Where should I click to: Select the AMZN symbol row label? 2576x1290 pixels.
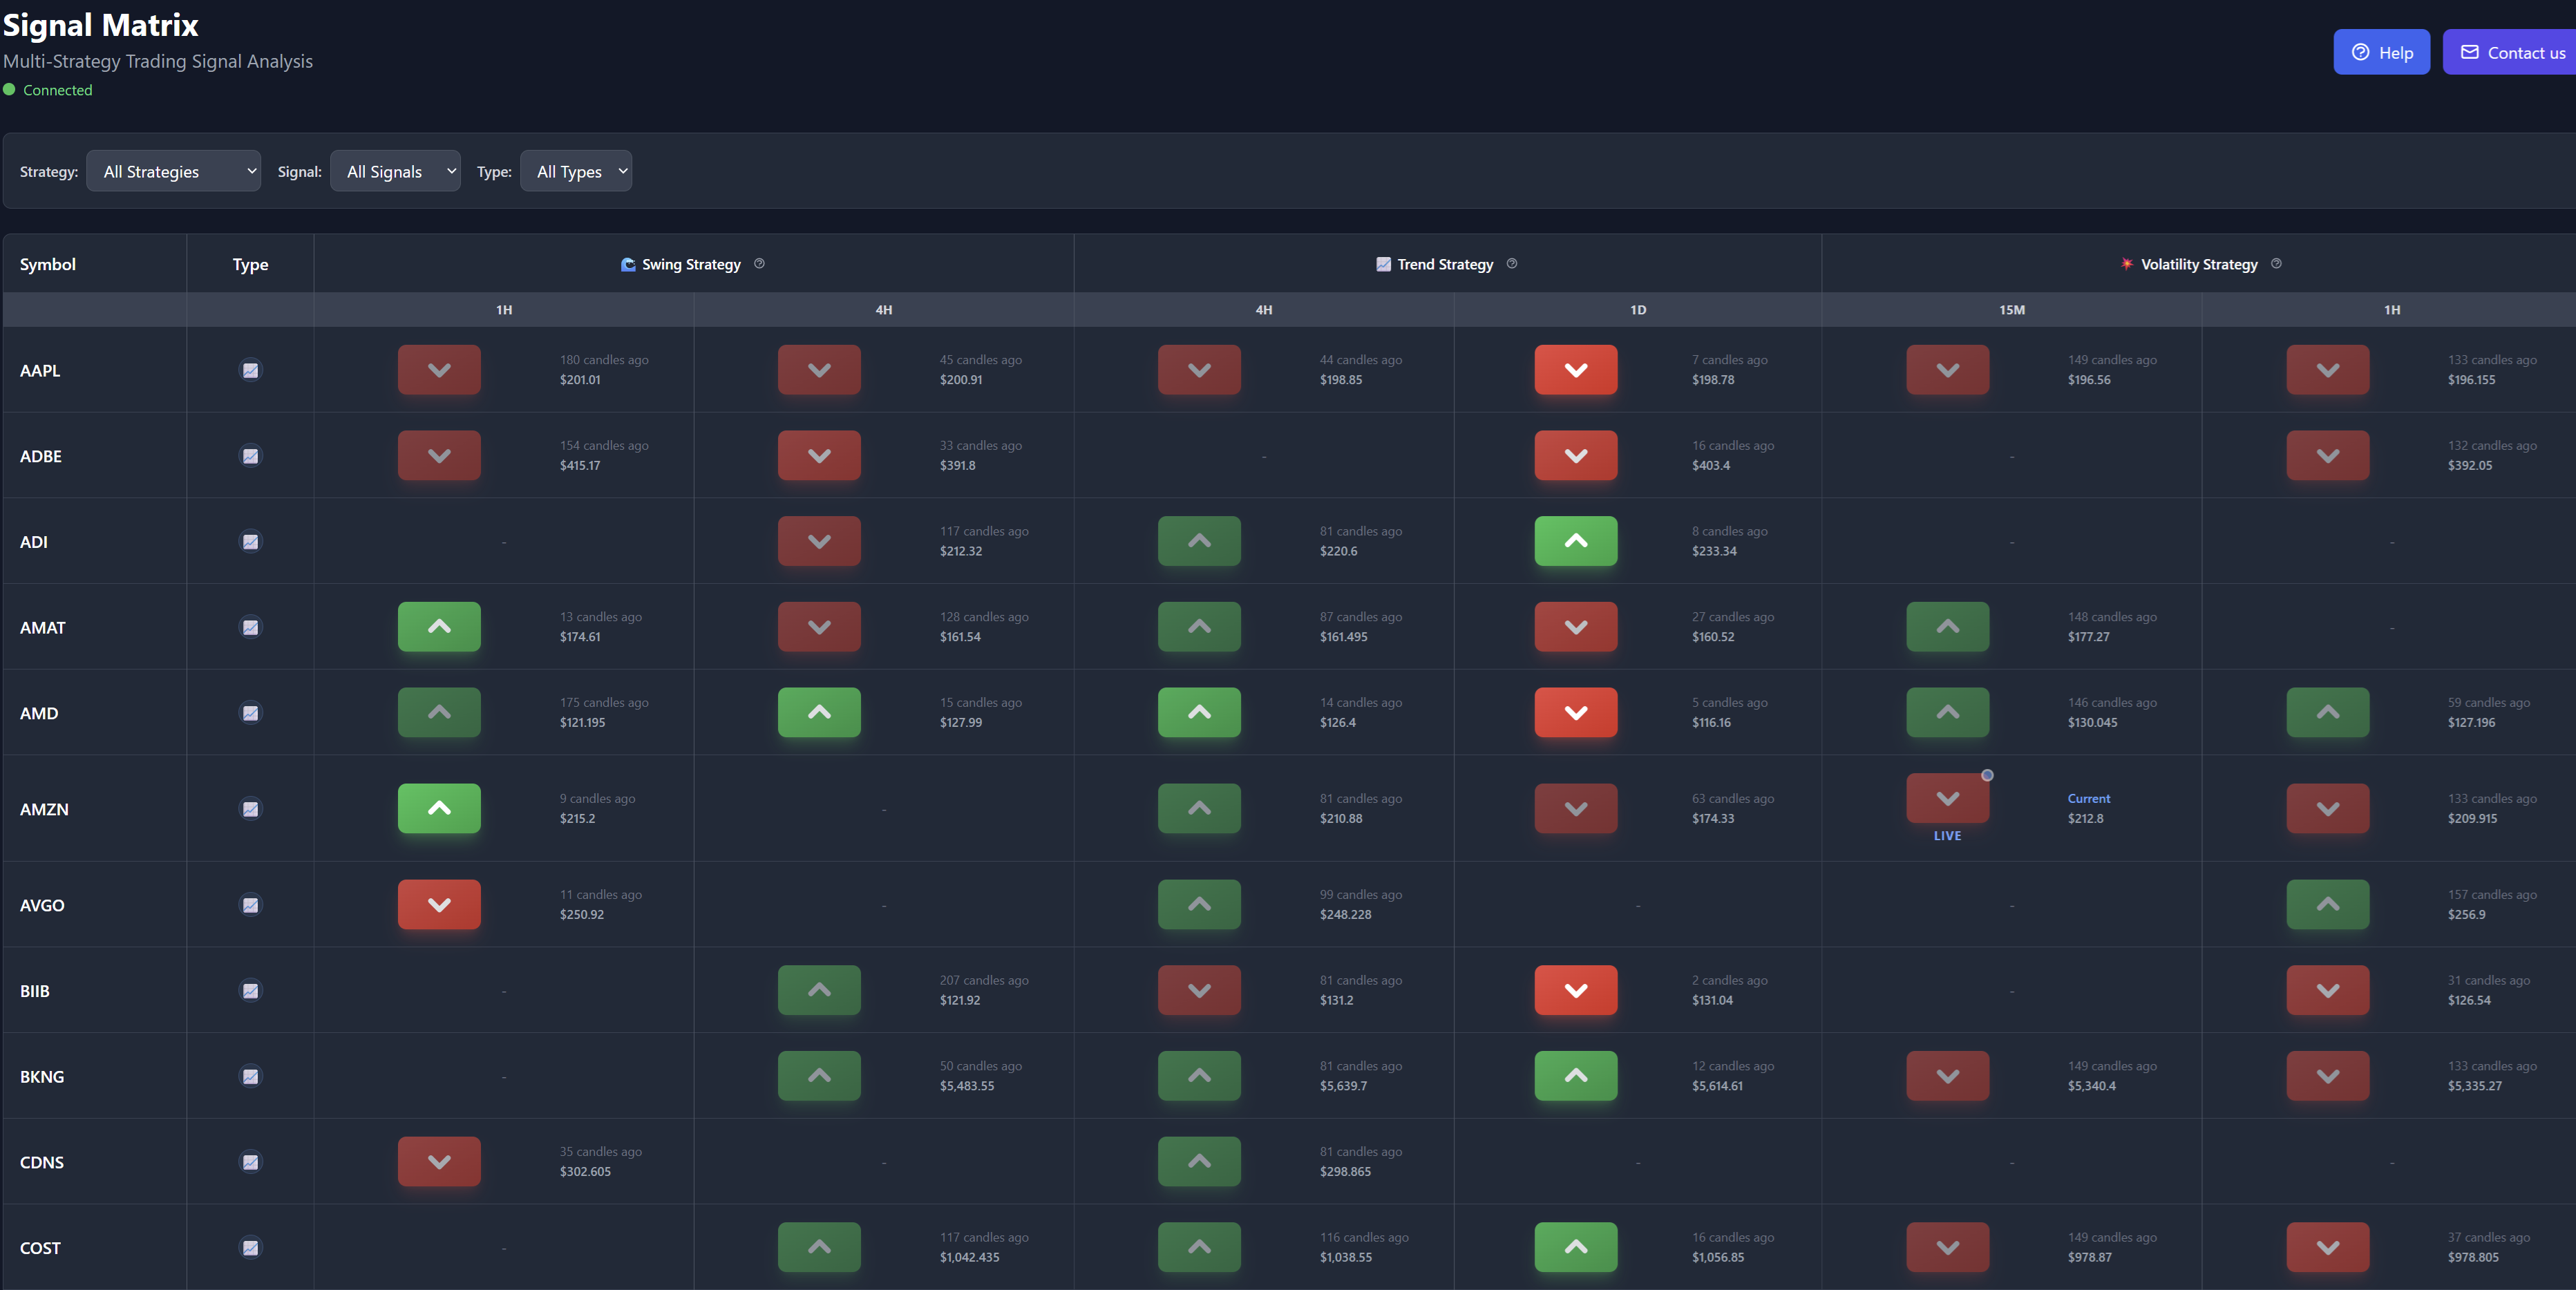44,809
